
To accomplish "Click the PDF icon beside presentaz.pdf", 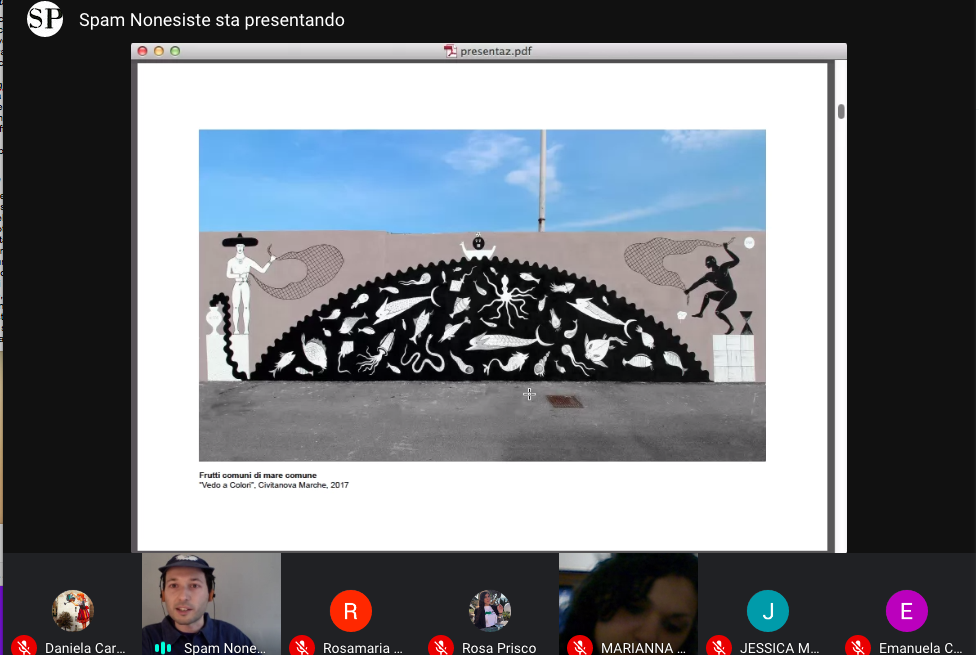I will (x=450, y=51).
